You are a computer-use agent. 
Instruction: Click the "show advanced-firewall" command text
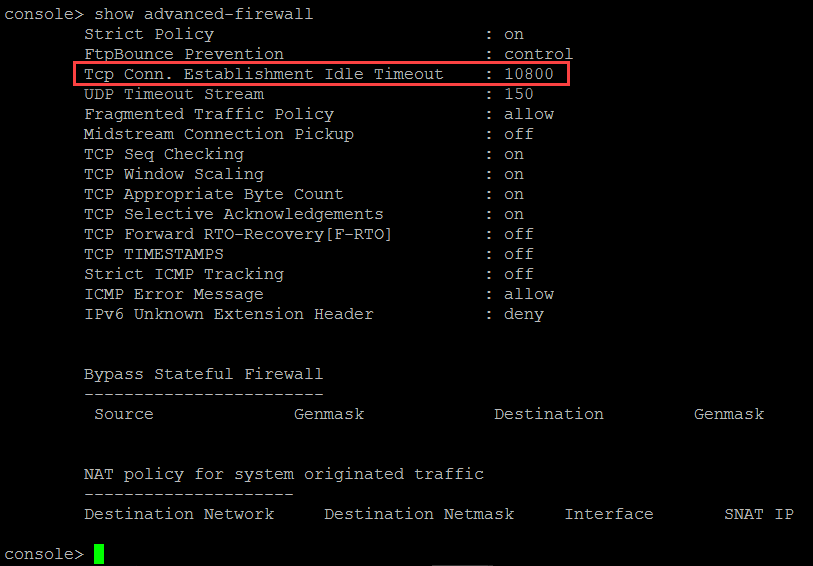(203, 14)
